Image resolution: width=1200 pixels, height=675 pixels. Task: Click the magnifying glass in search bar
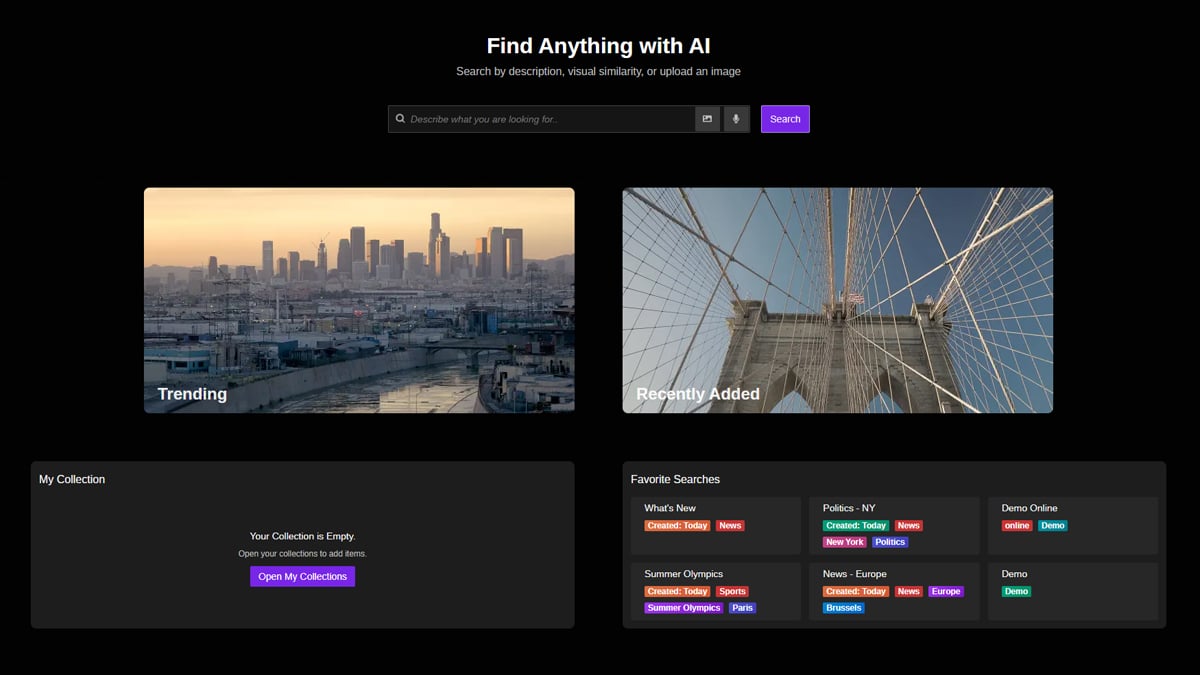[x=401, y=119]
